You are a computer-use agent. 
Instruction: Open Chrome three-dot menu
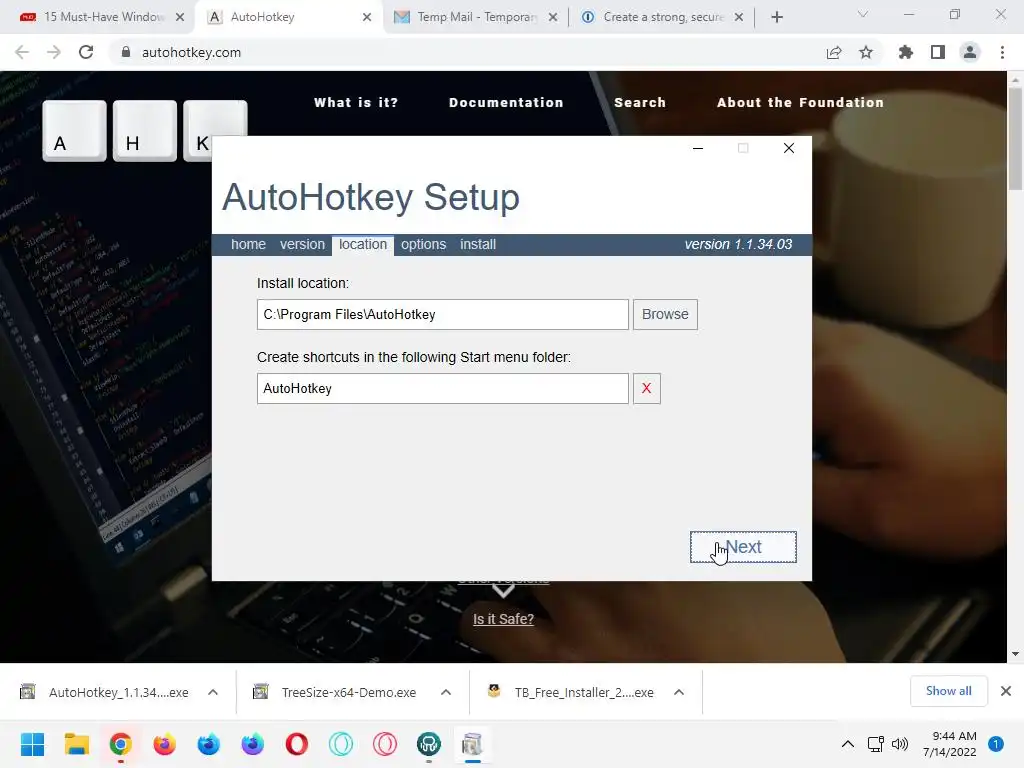[x=1002, y=52]
